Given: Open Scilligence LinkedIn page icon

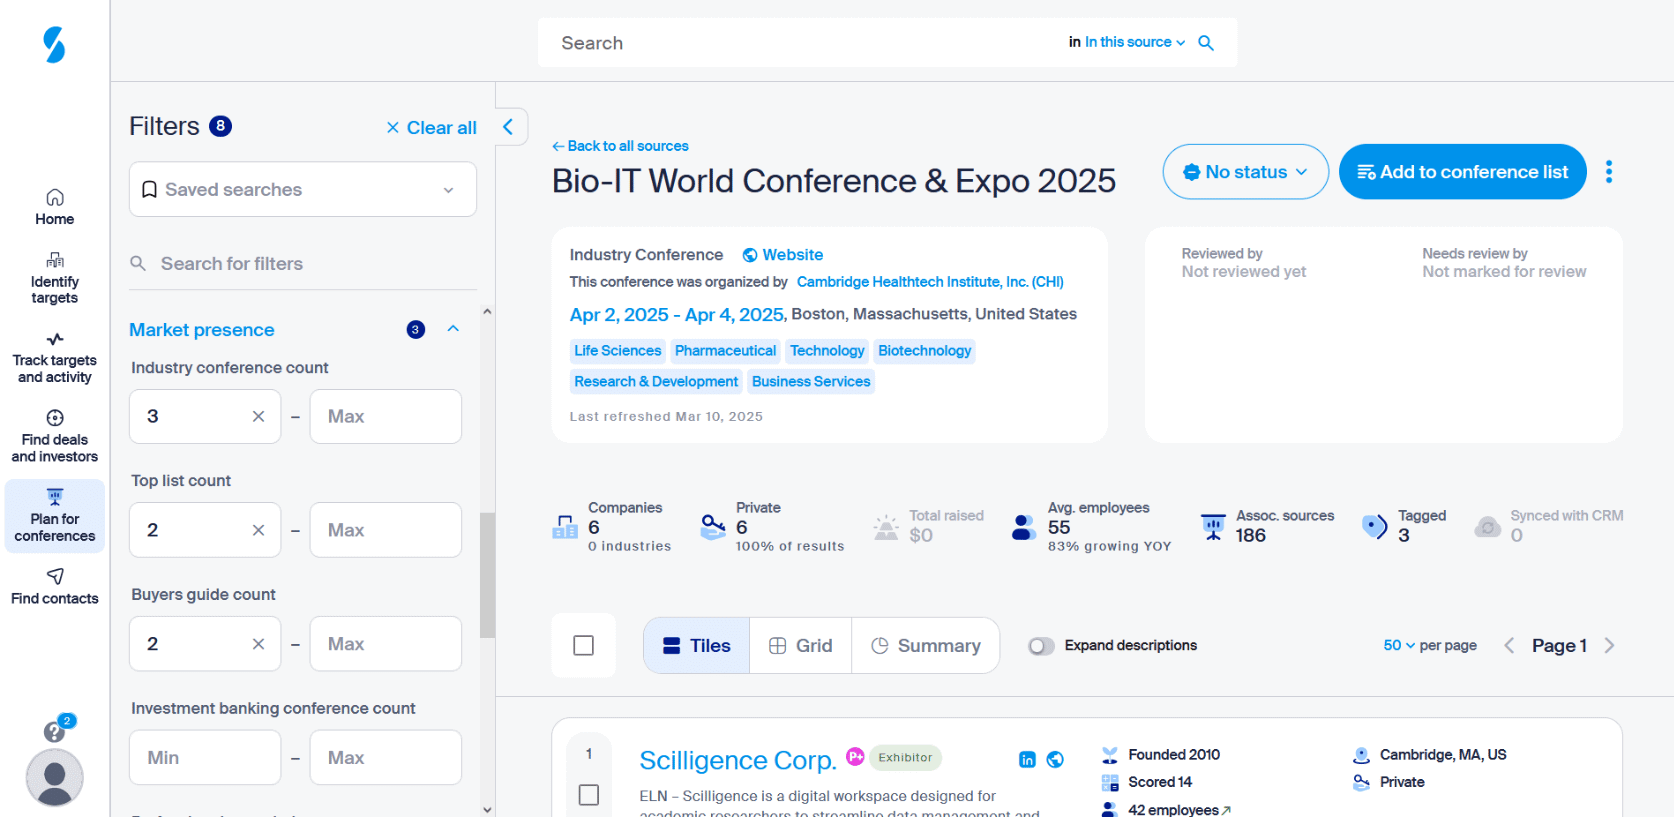Looking at the screenshot, I should pyautogui.click(x=1027, y=760).
